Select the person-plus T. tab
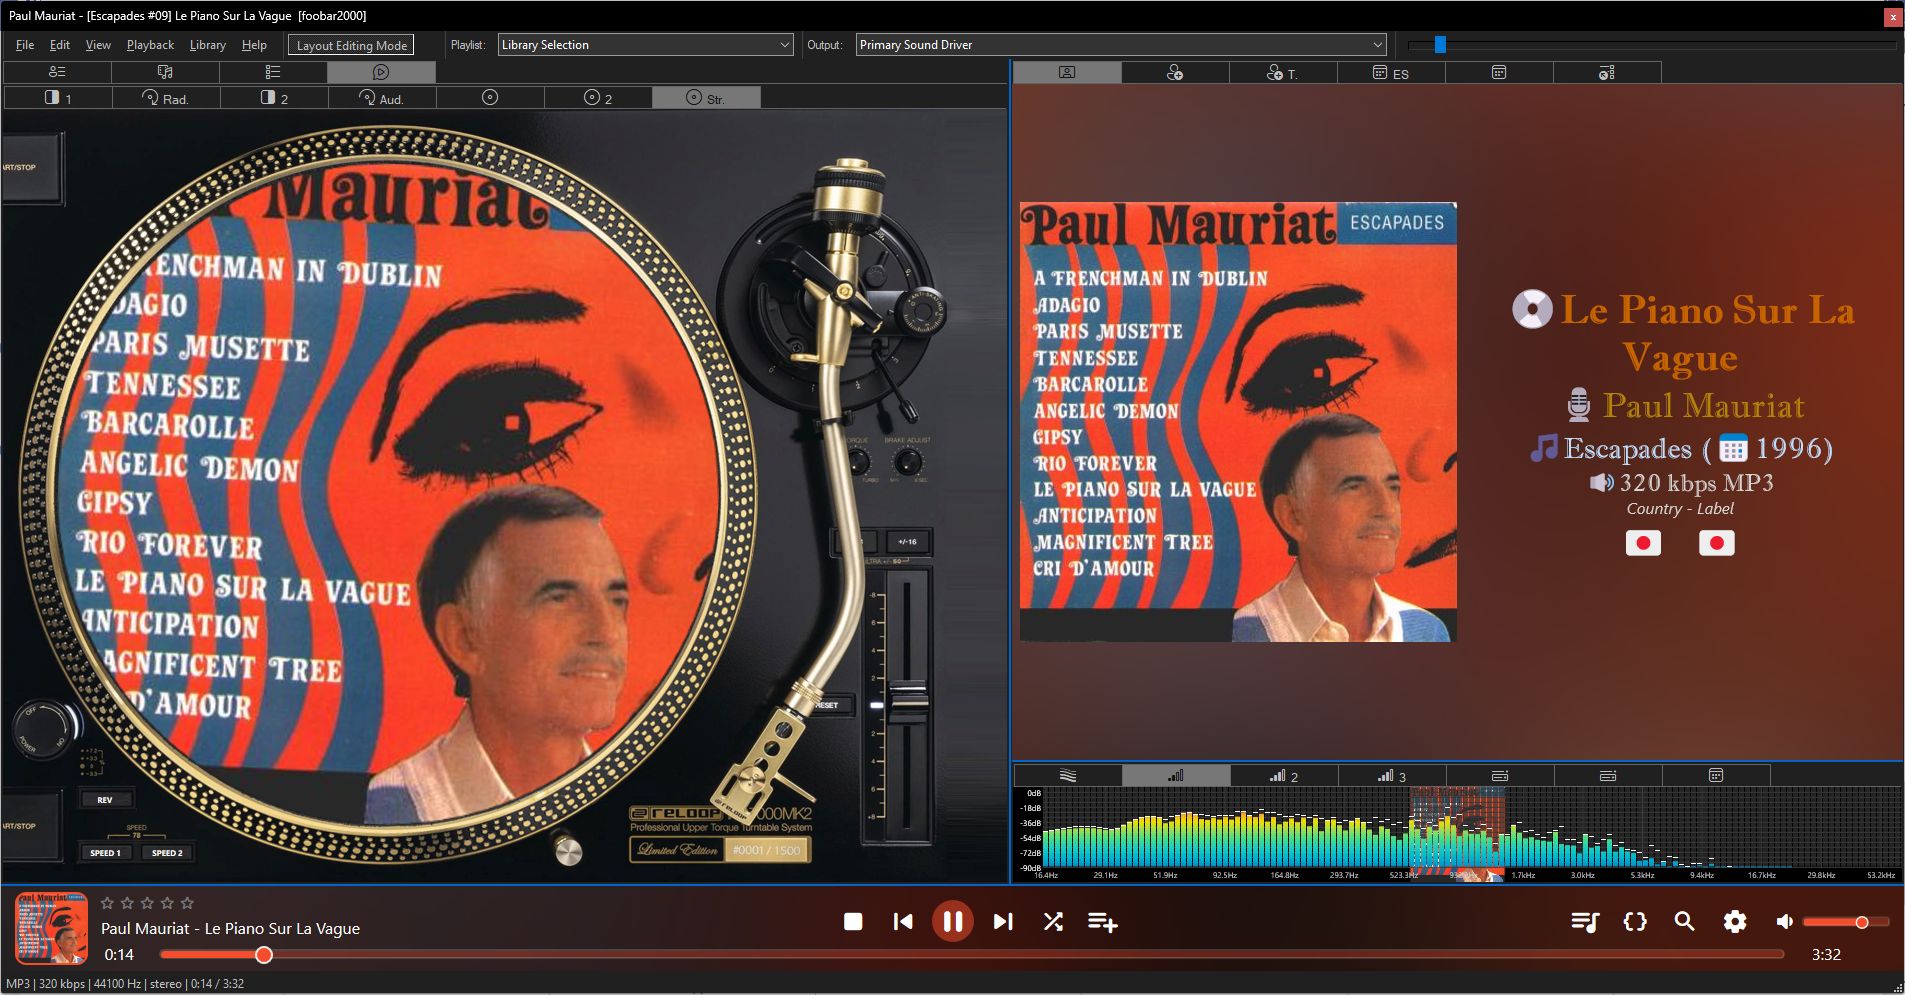Screen dimensions: 1905x995 (1283, 73)
